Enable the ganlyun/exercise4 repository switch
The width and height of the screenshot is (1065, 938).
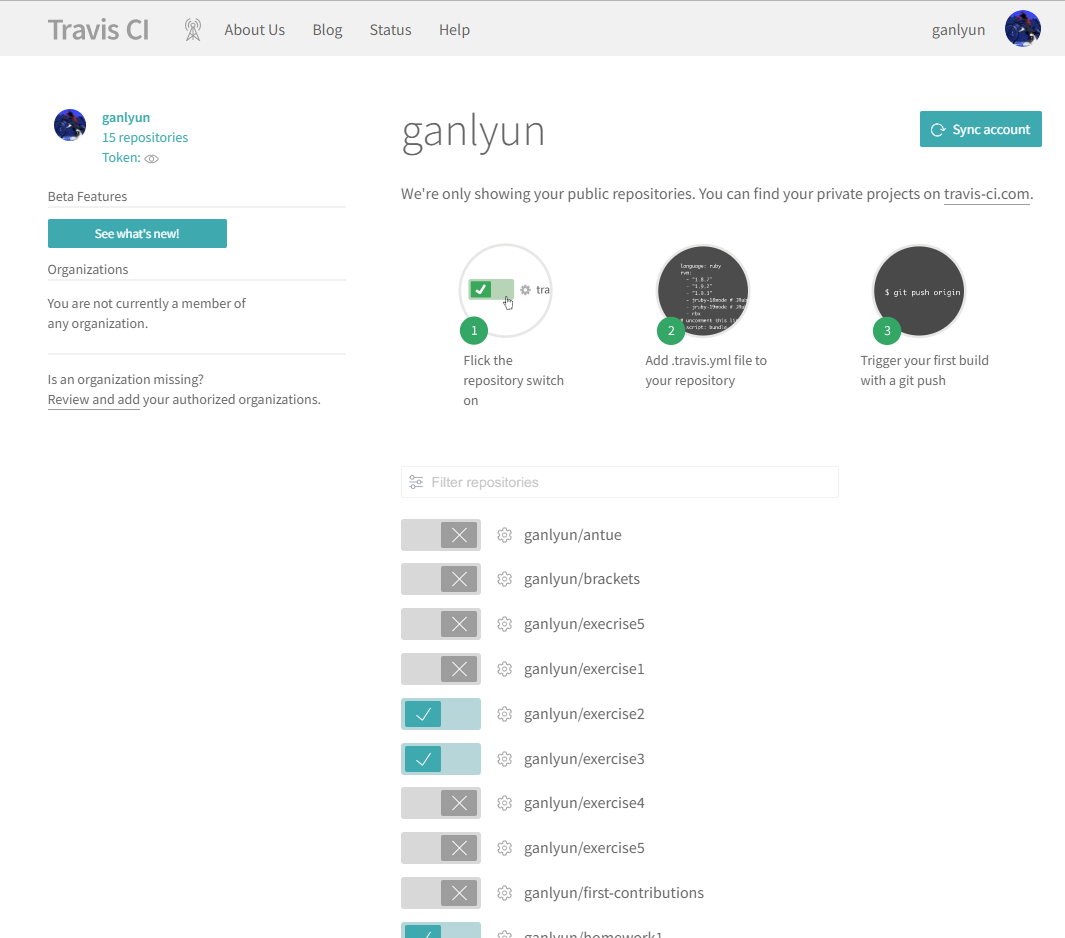click(x=441, y=804)
